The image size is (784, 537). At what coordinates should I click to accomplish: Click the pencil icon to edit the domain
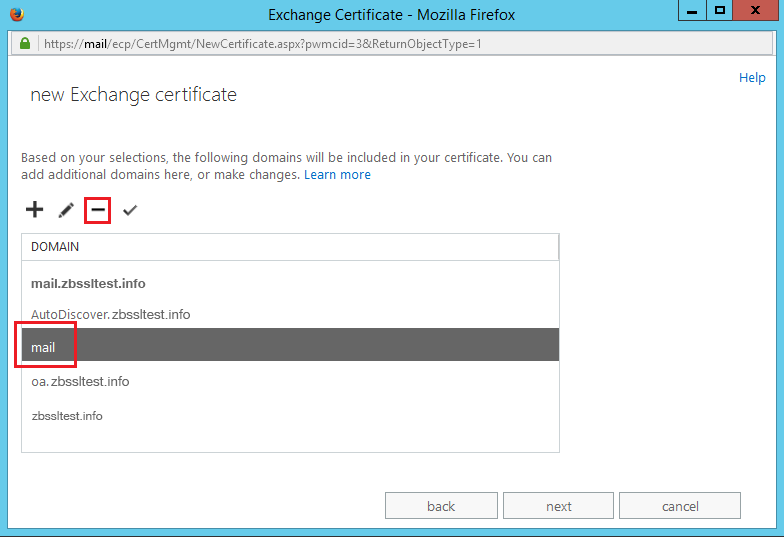tap(66, 210)
